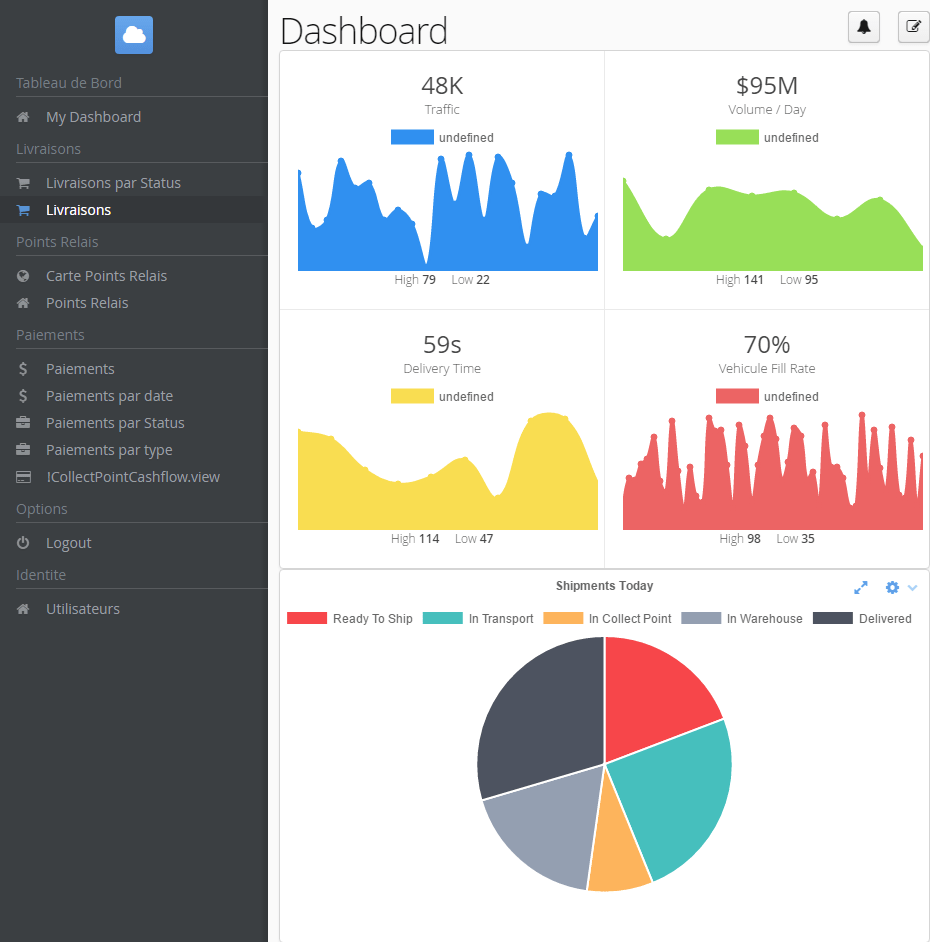
Task: Click Logout in the sidebar
Action: (x=68, y=543)
